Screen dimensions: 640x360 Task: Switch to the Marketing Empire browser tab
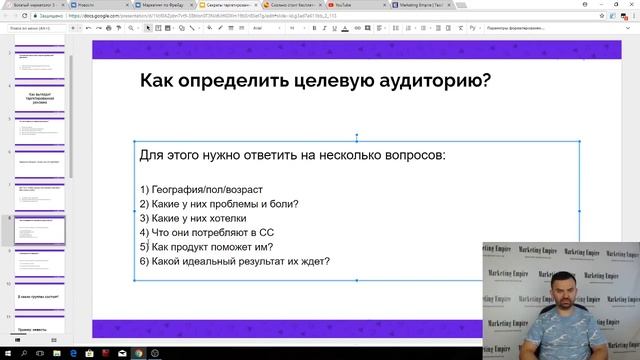[422, 5]
